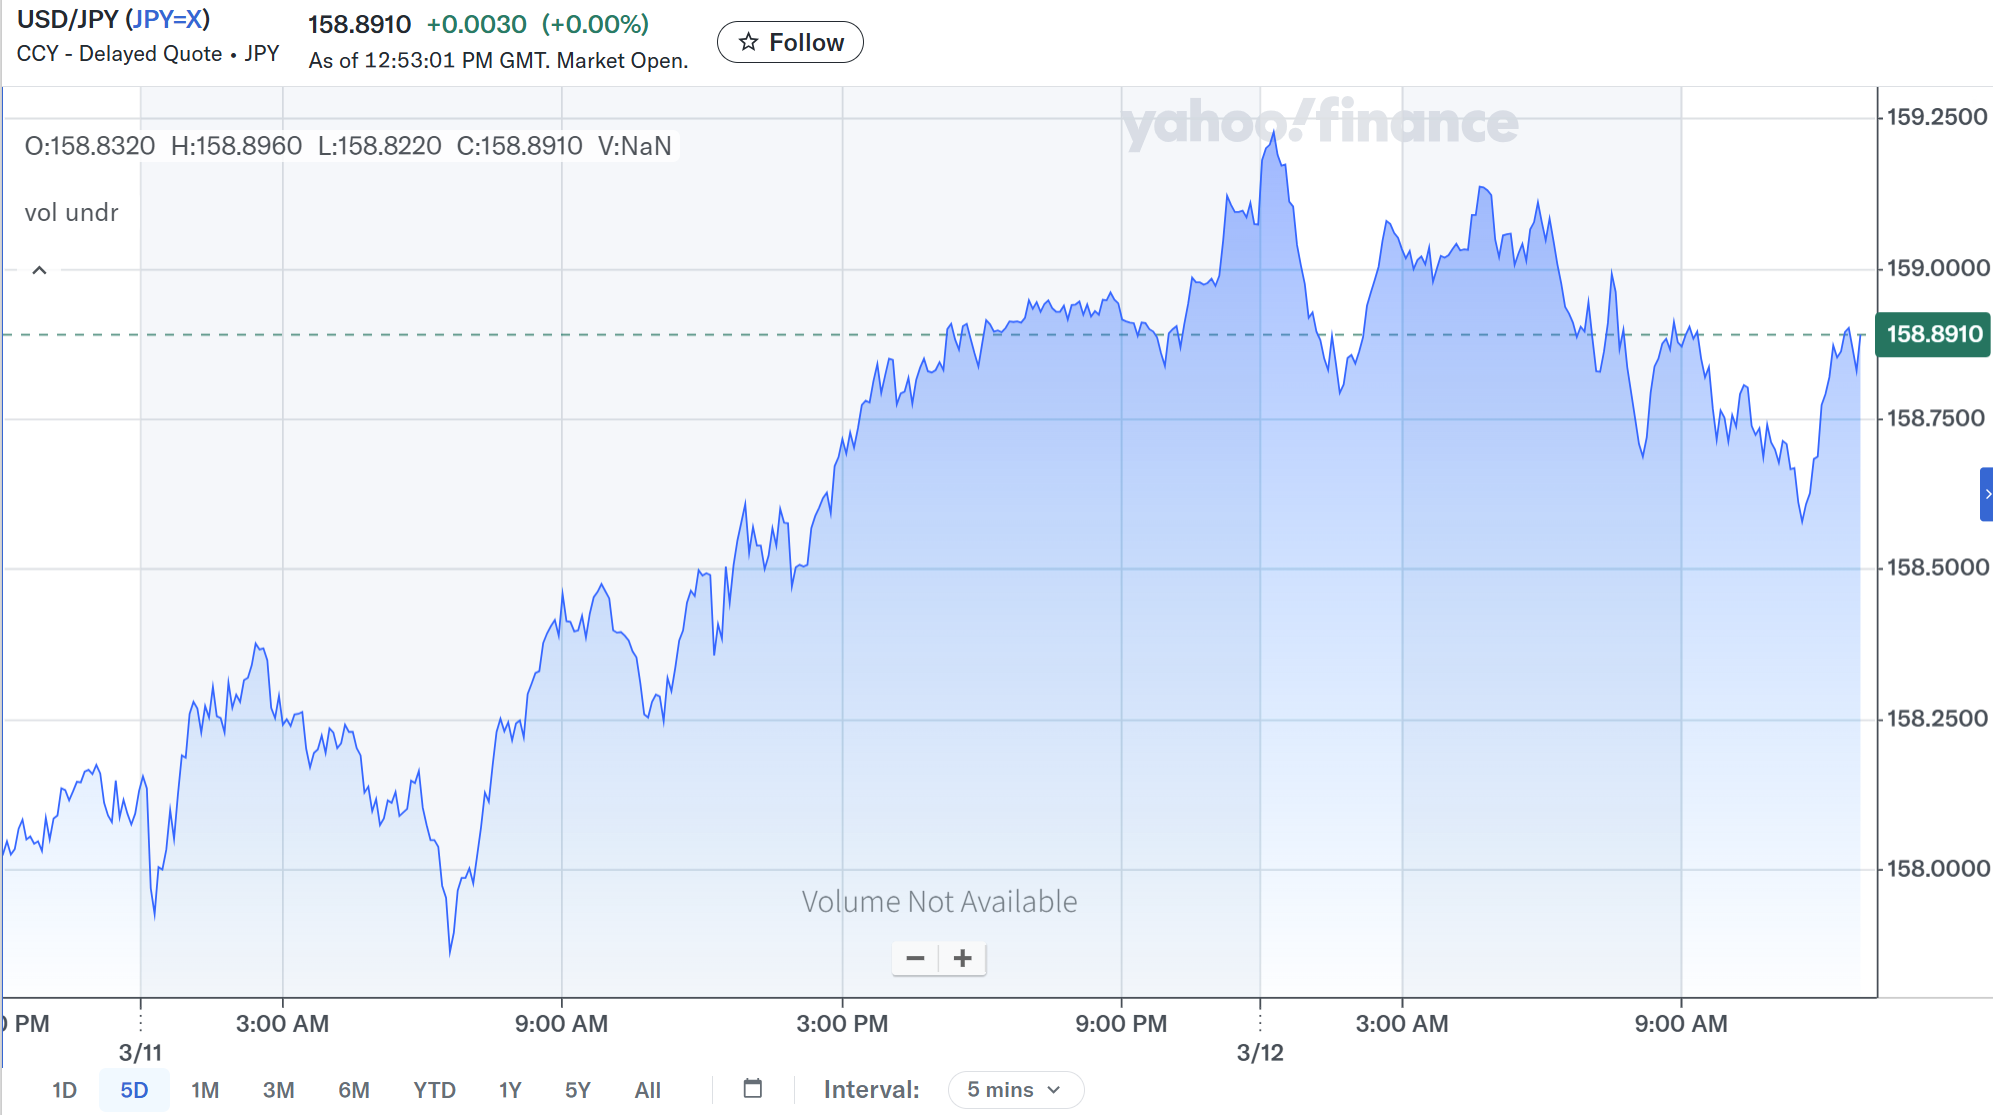The image size is (1993, 1115).
Task: Select the 1Y range option
Action: tap(510, 1090)
